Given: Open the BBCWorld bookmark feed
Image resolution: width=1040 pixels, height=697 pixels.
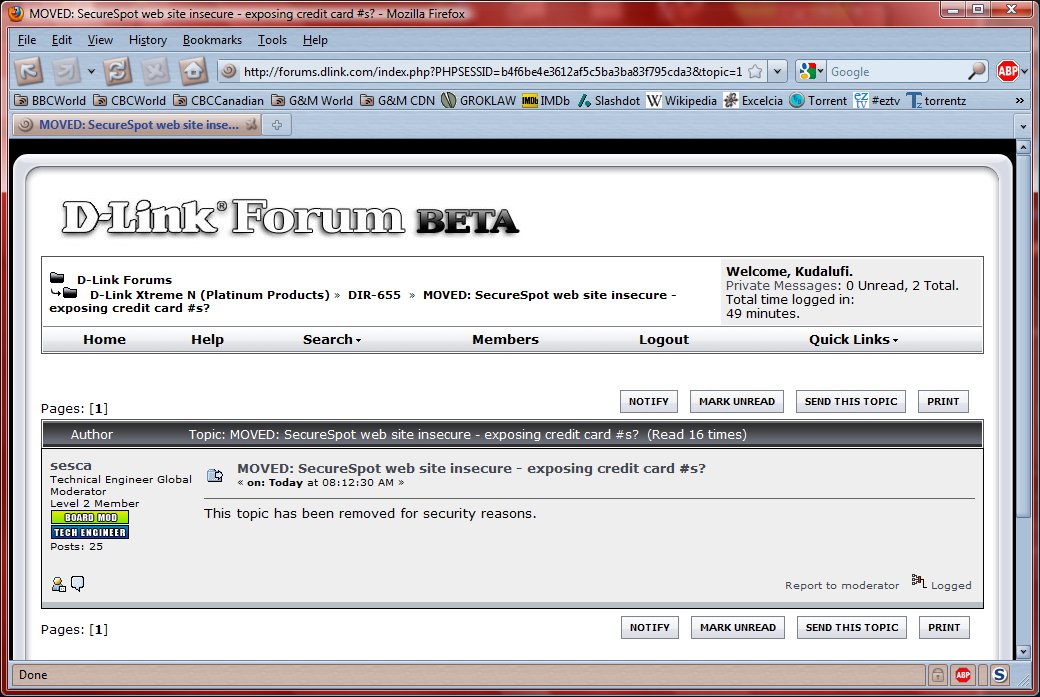Looking at the screenshot, I should tap(50, 101).
